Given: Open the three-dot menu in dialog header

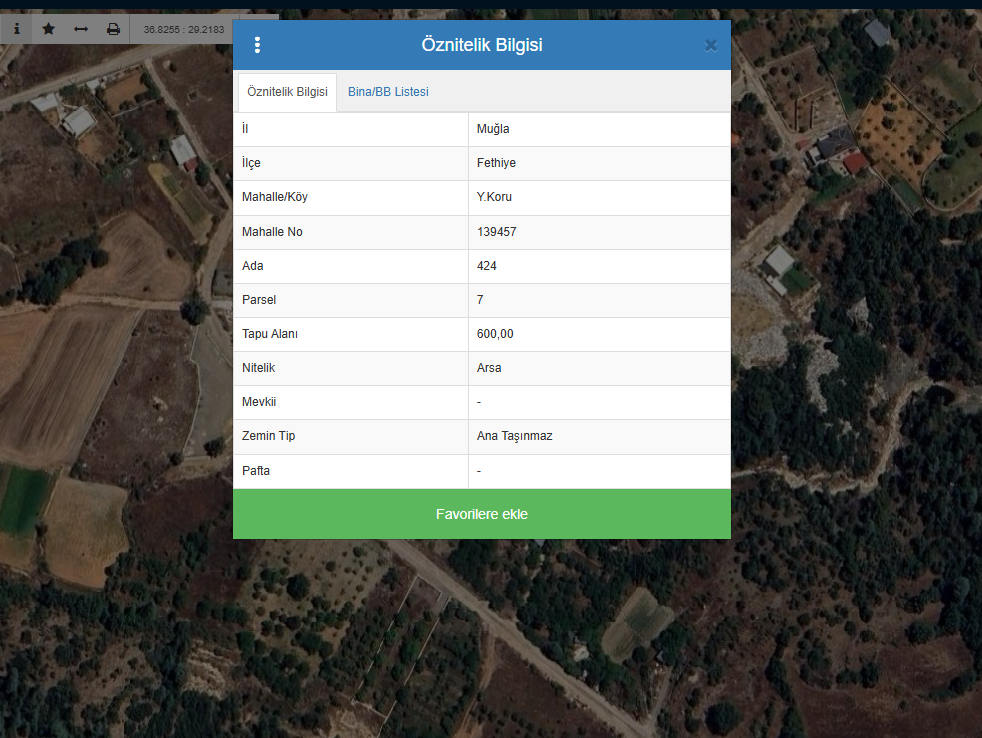Looking at the screenshot, I should (257, 45).
